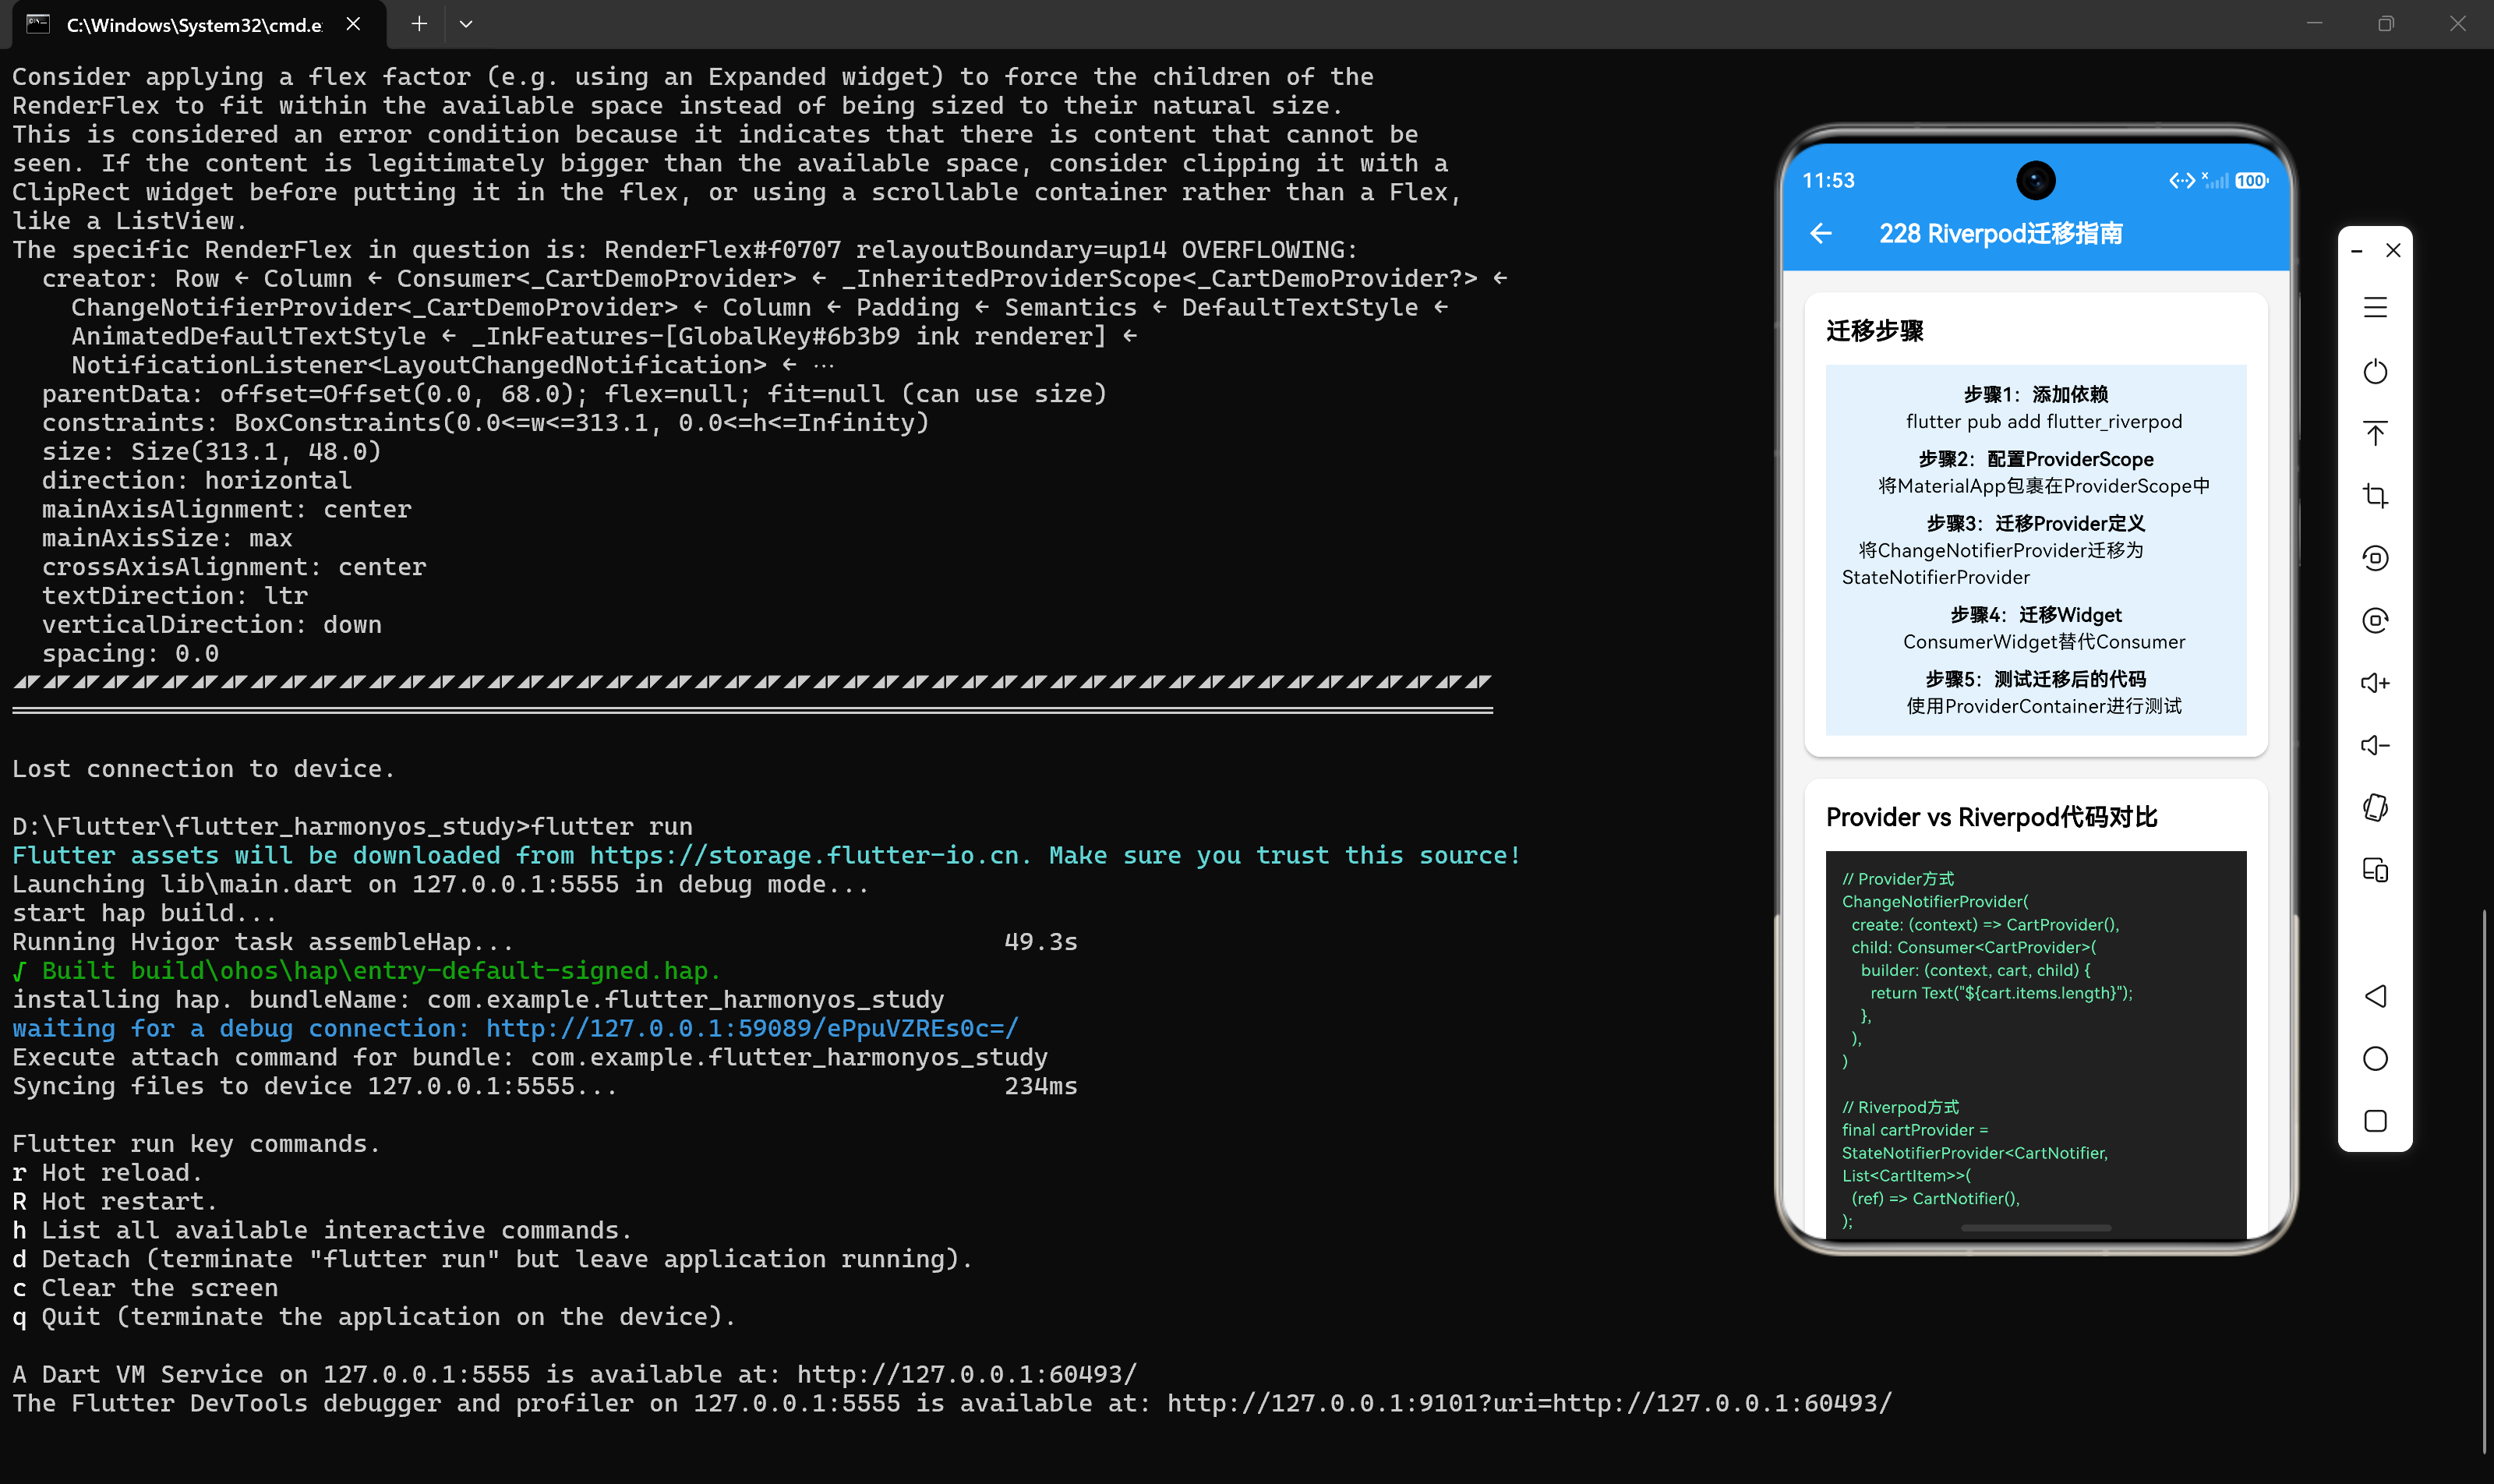2494x1484 pixels.
Task: Click the emulator rotate-left screen icon
Action: tap(2375, 558)
